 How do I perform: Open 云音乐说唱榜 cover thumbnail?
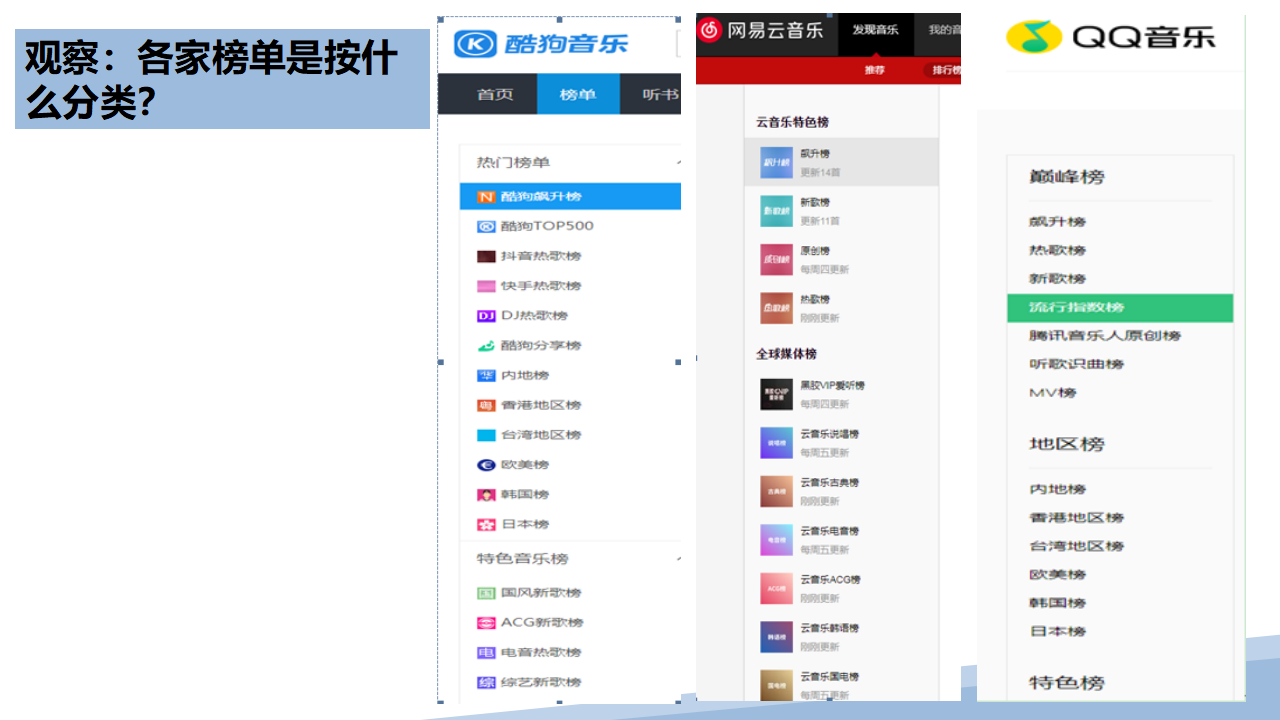pyautogui.click(x=776, y=443)
